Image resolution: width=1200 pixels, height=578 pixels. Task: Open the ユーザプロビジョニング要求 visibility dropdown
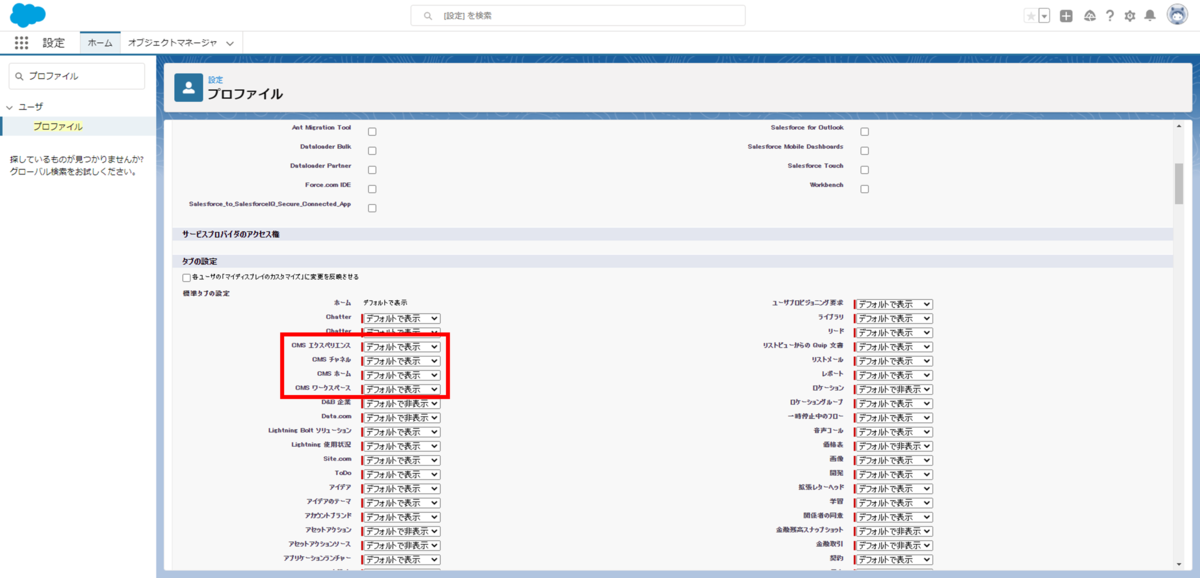tap(893, 304)
